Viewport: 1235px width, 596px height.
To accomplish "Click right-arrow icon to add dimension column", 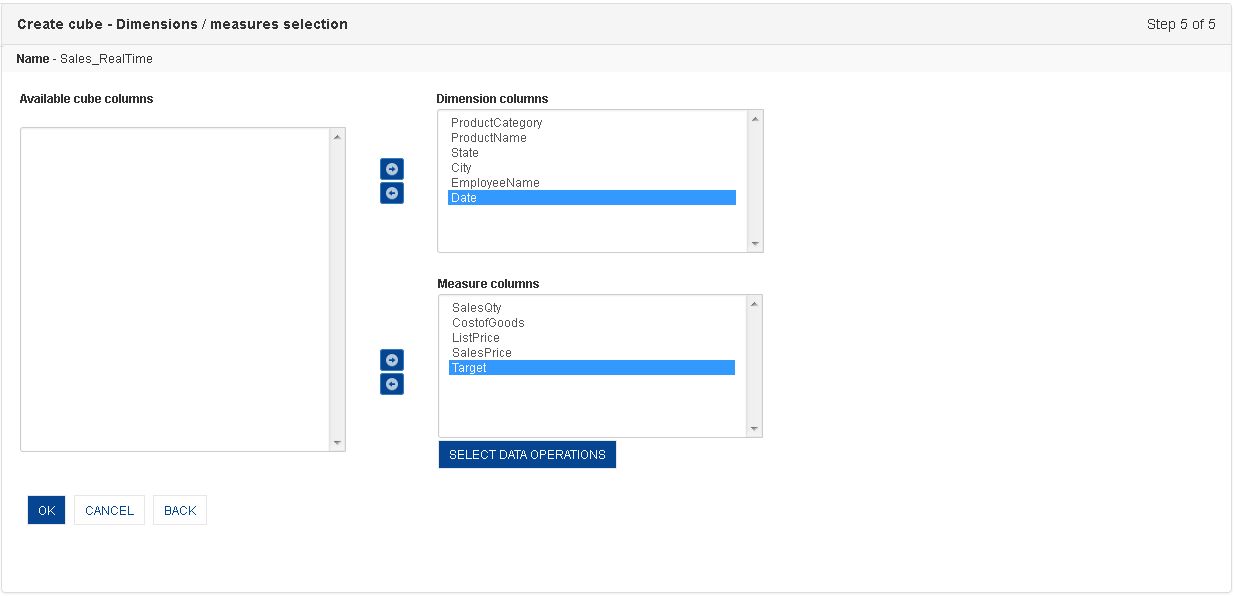I will point(392,169).
